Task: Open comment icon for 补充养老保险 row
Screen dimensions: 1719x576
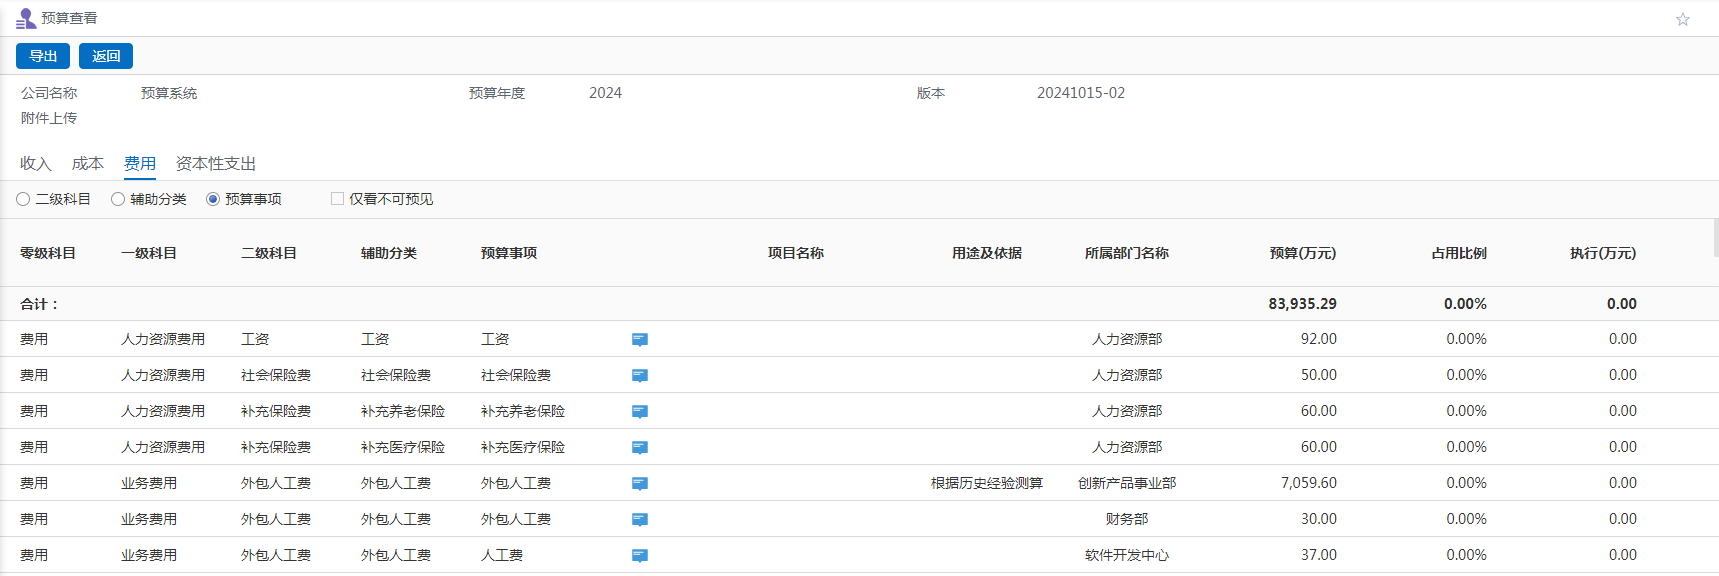Action: (640, 412)
